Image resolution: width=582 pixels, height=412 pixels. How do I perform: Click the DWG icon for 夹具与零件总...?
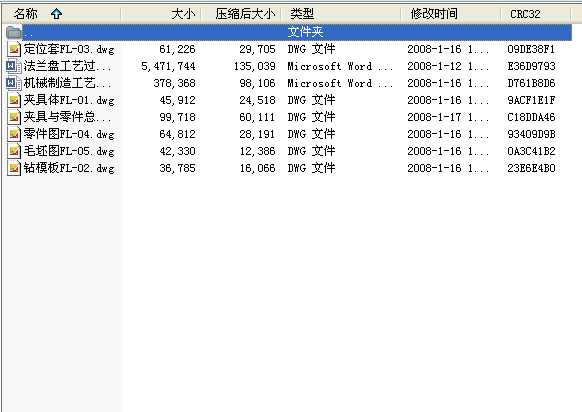coord(14,117)
